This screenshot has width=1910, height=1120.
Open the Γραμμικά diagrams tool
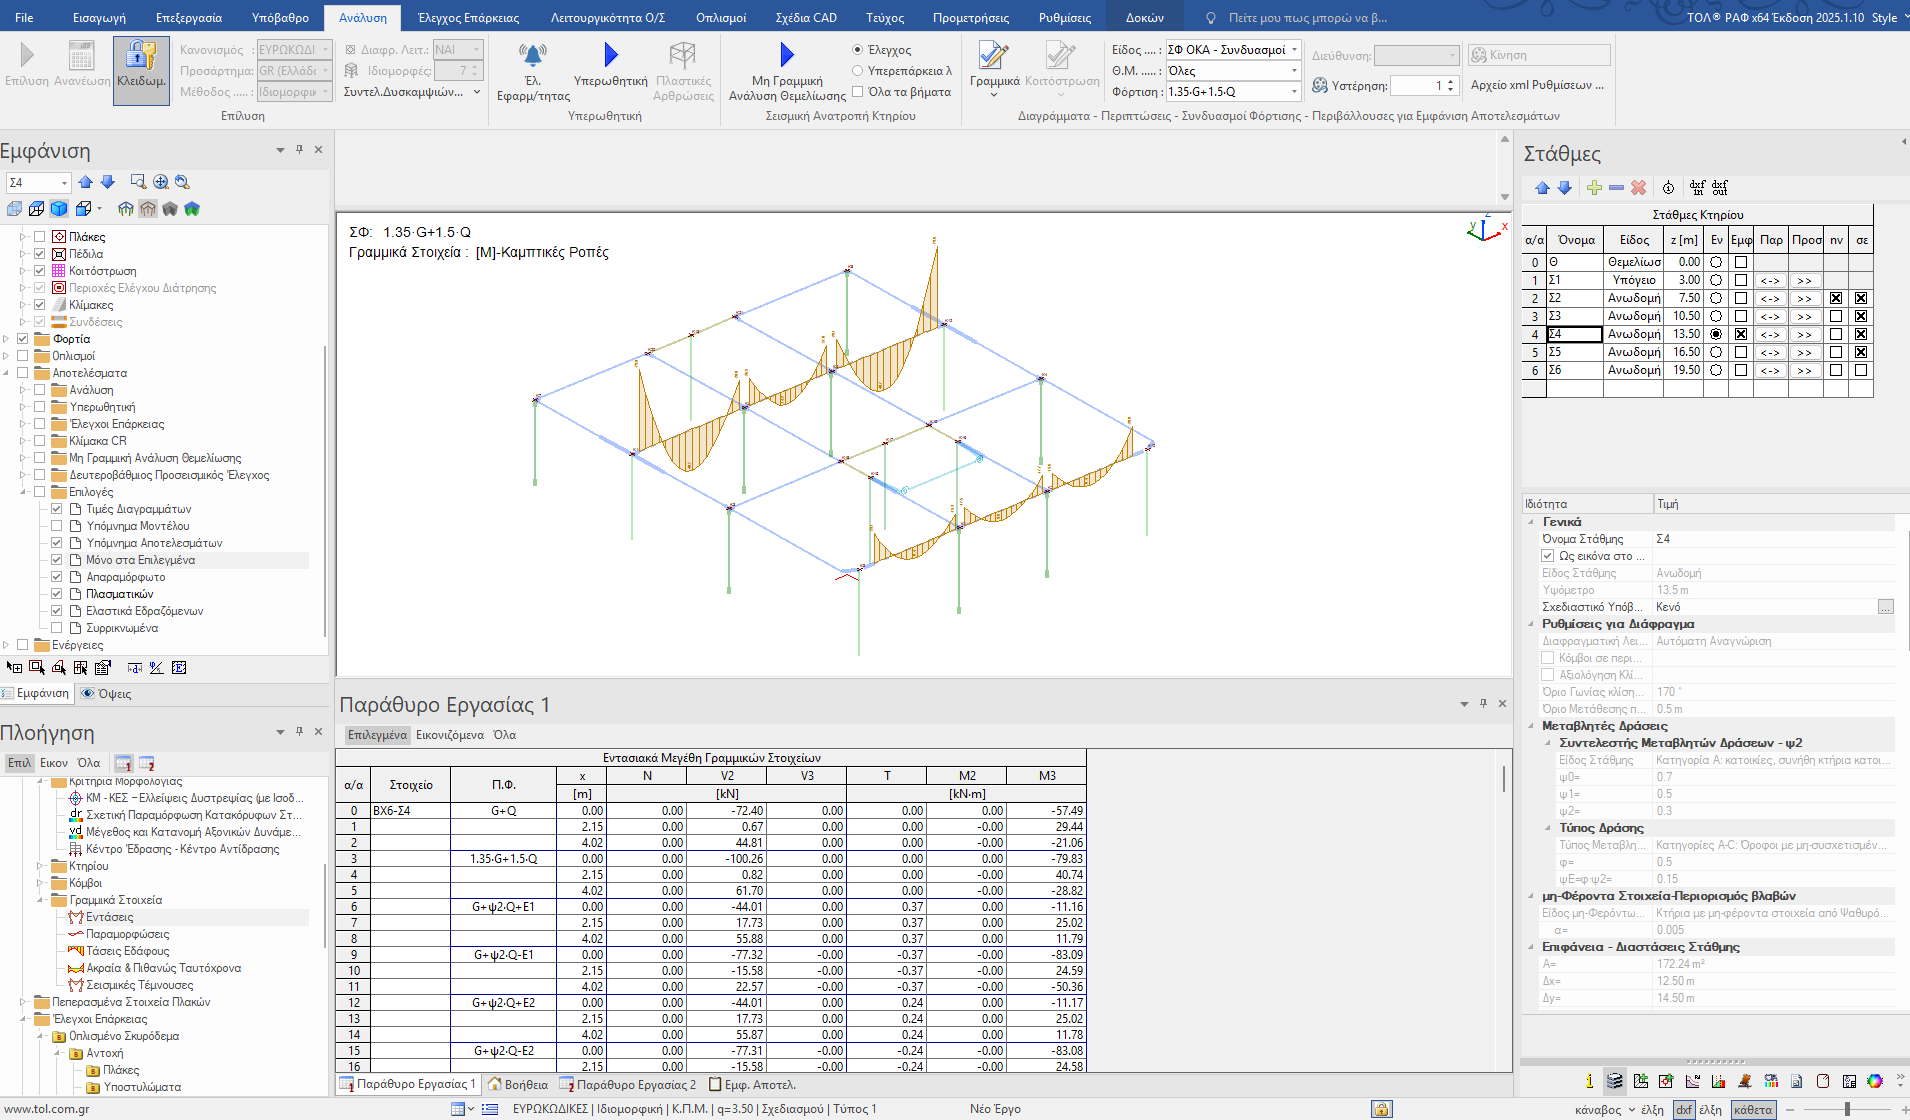tap(994, 64)
